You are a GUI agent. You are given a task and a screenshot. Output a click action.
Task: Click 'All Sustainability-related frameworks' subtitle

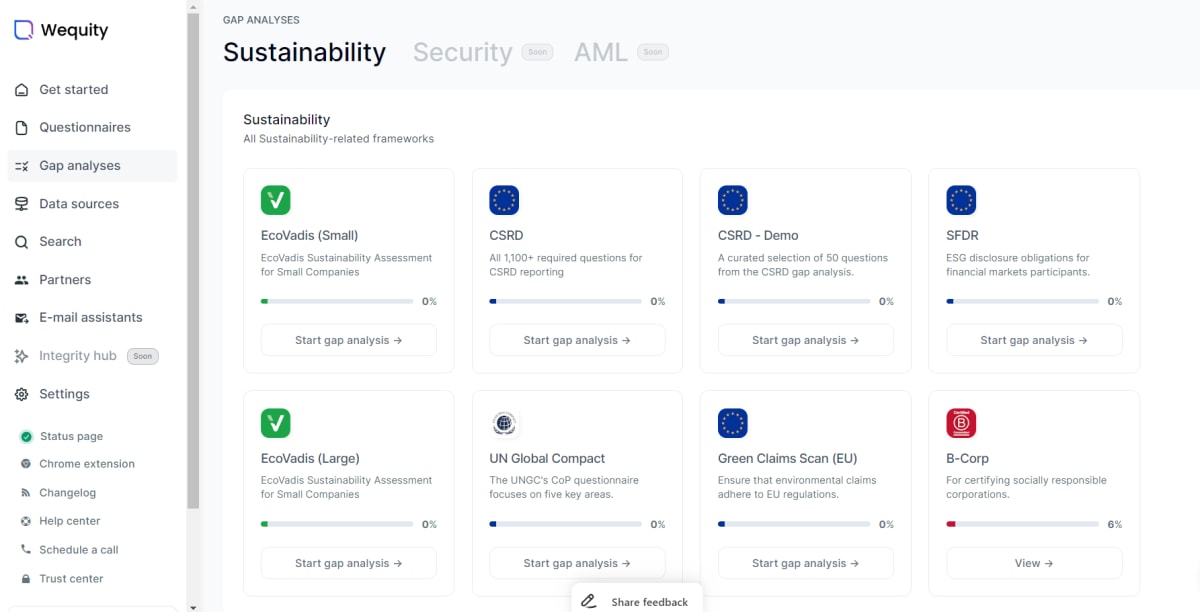tap(339, 139)
